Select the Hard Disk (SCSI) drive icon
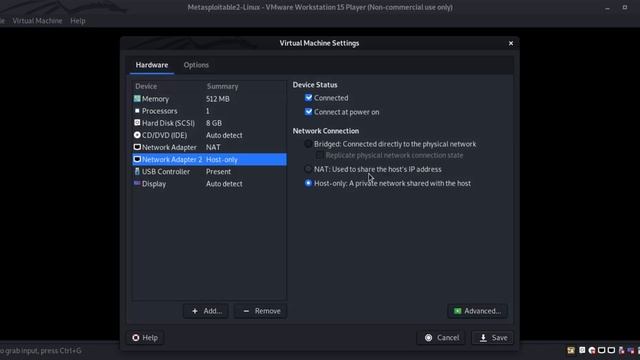 [x=137, y=122]
